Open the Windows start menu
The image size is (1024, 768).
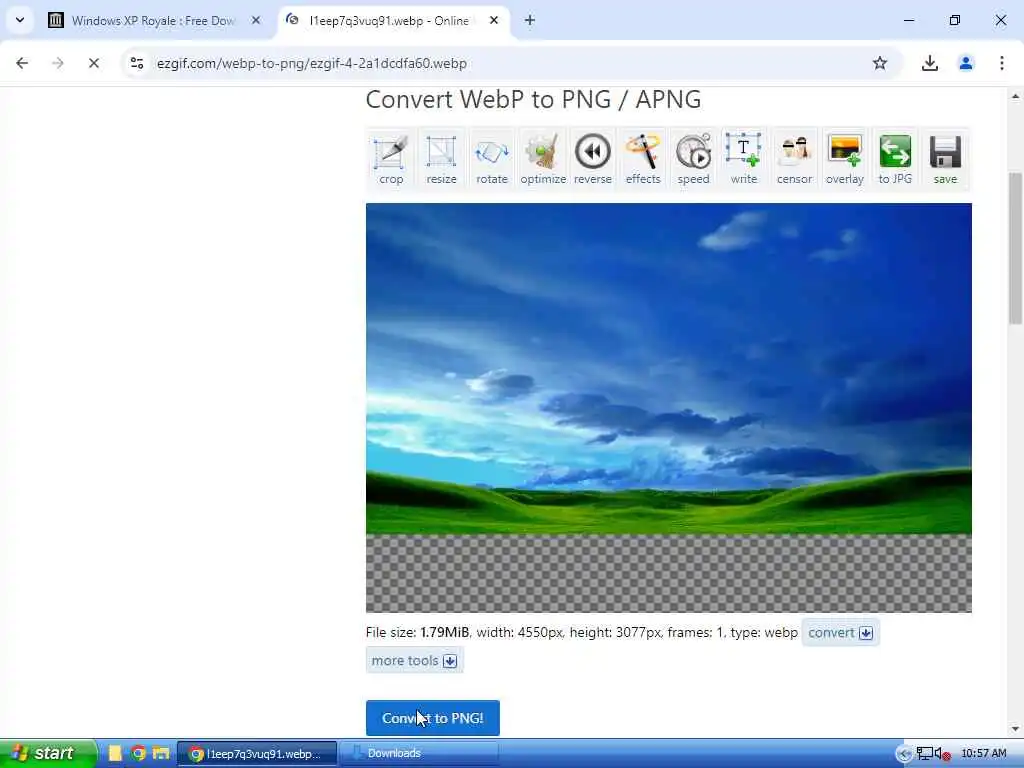pyautogui.click(x=47, y=754)
